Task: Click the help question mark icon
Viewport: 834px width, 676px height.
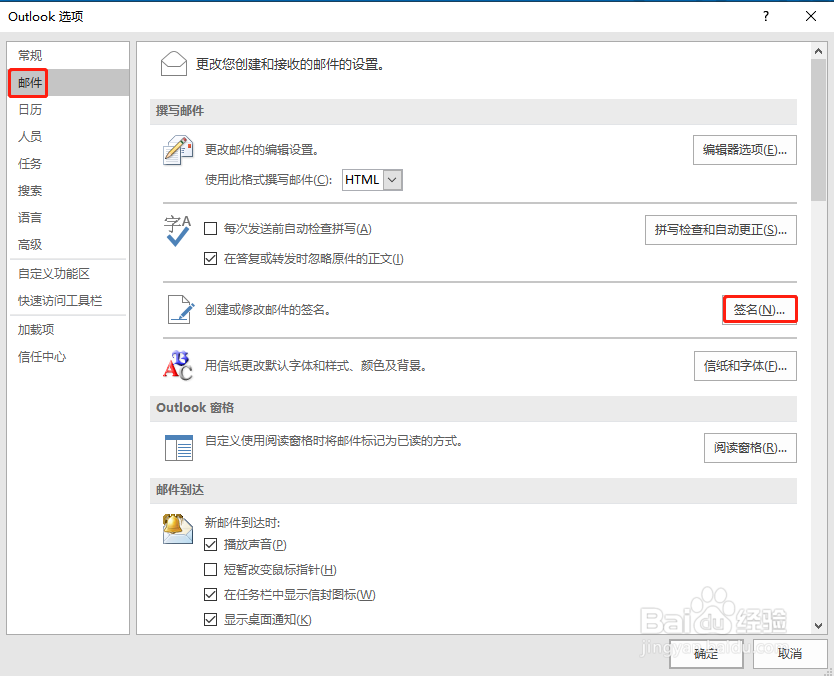Action: (x=765, y=16)
